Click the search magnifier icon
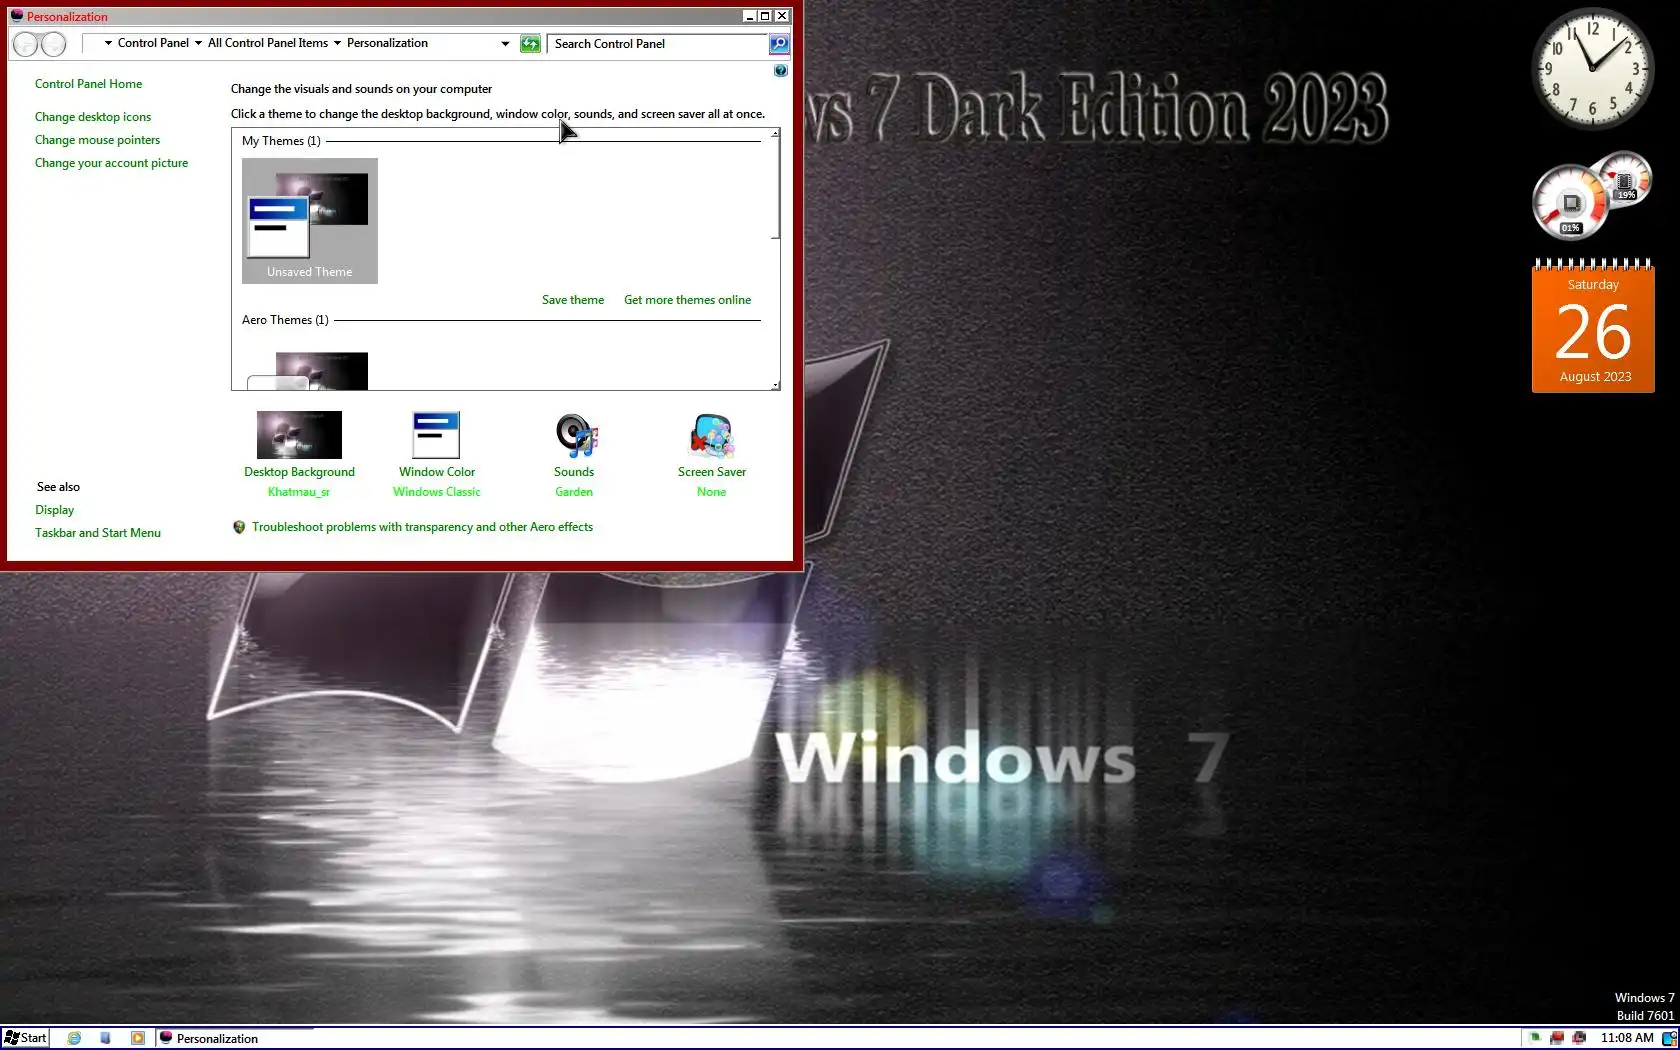The width and height of the screenshot is (1680, 1050). pos(779,44)
